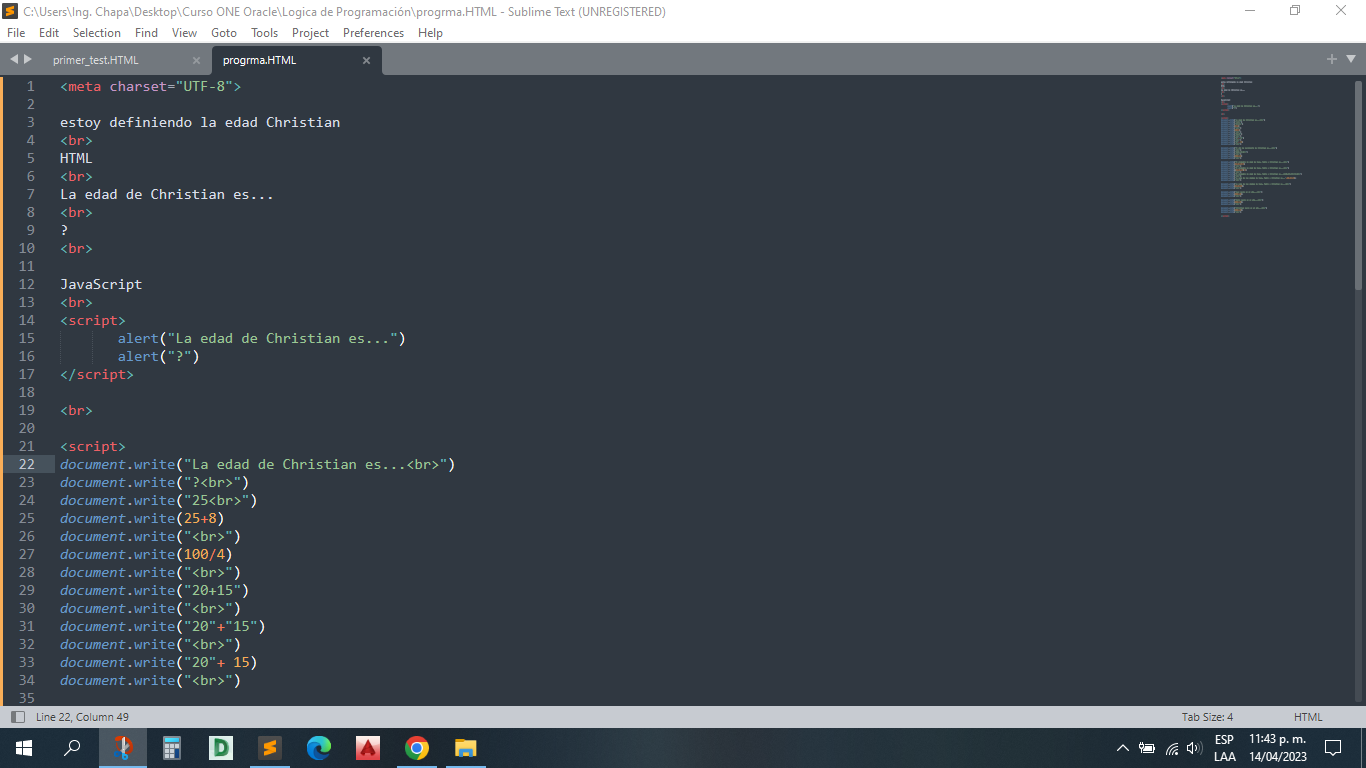Click the battery status tray icon
The width and height of the screenshot is (1366, 768).
tap(1147, 748)
